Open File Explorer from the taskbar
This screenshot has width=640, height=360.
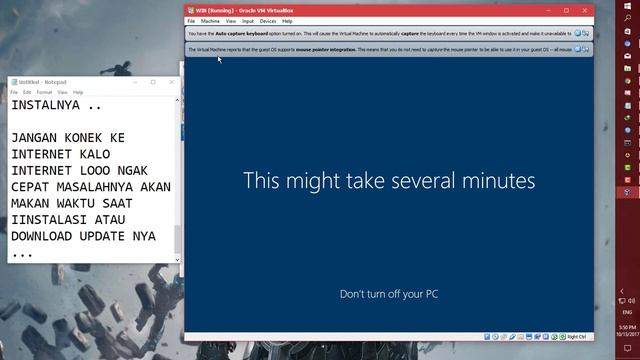pos(627,68)
